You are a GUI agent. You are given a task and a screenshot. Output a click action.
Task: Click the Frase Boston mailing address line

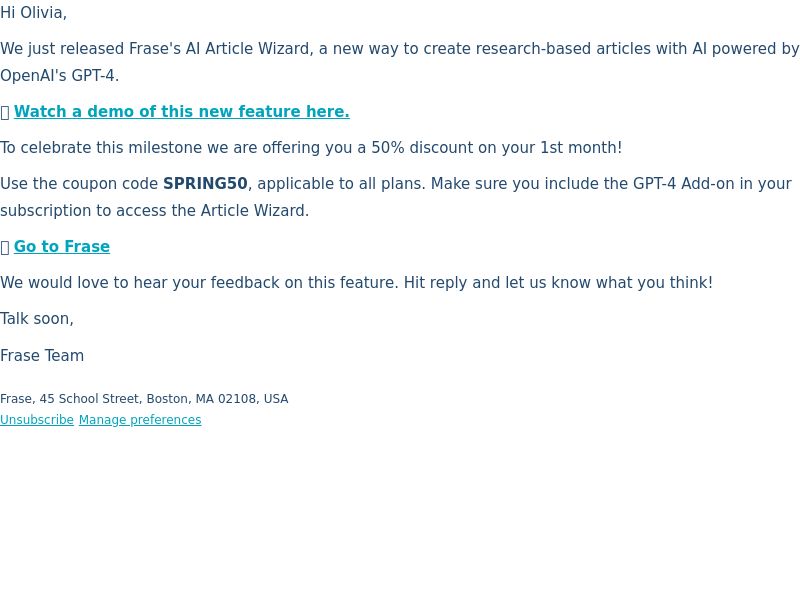pyautogui.click(x=144, y=399)
